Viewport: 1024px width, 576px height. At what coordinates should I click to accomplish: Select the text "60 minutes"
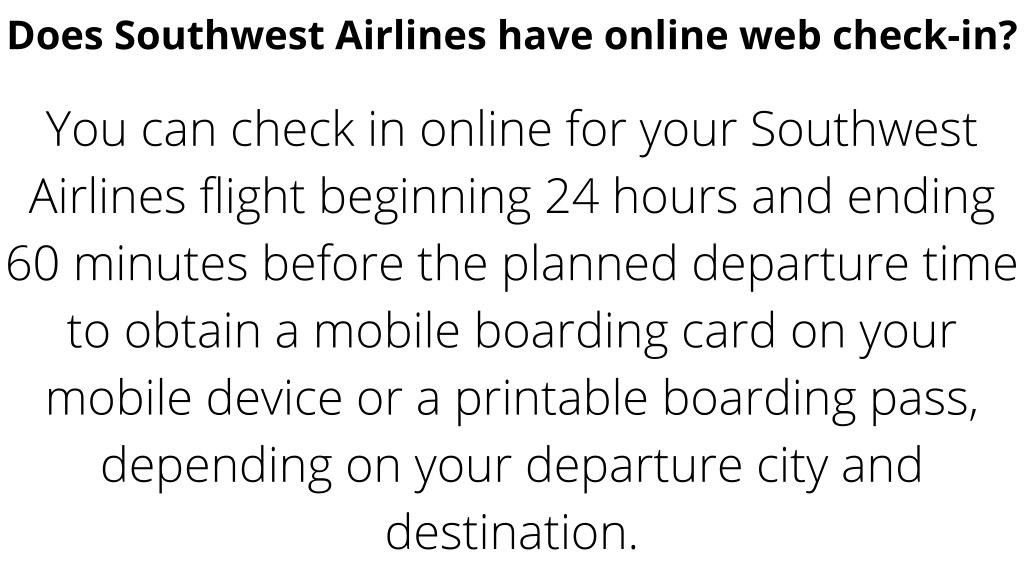point(127,263)
